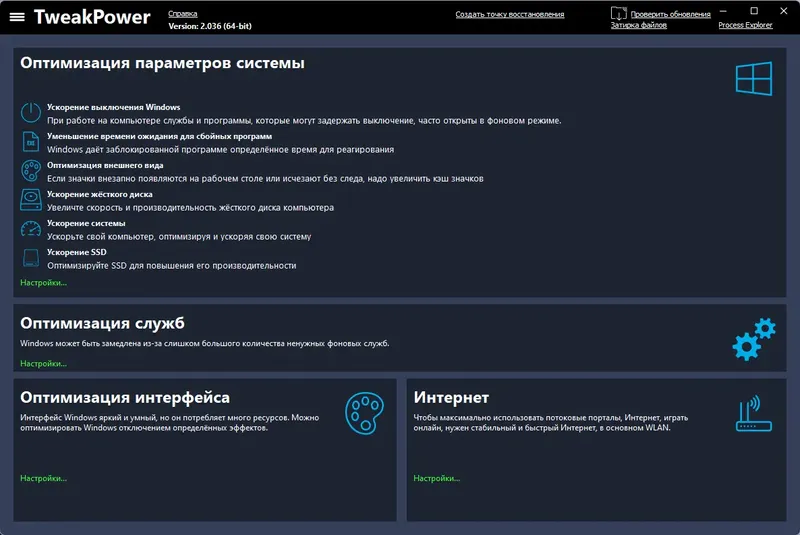Select Ускорение SSD entry
800x535 pixels.
tap(77, 252)
